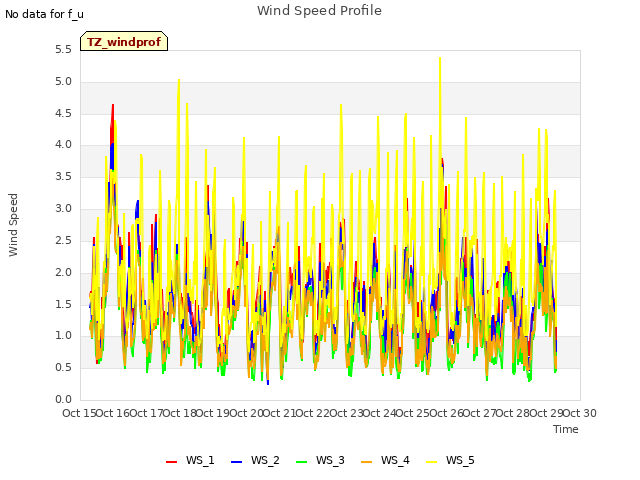Screen dimensions: 640x480
Task: Click the 'No data for f_u' message
Action: pyautogui.click(x=44, y=14)
